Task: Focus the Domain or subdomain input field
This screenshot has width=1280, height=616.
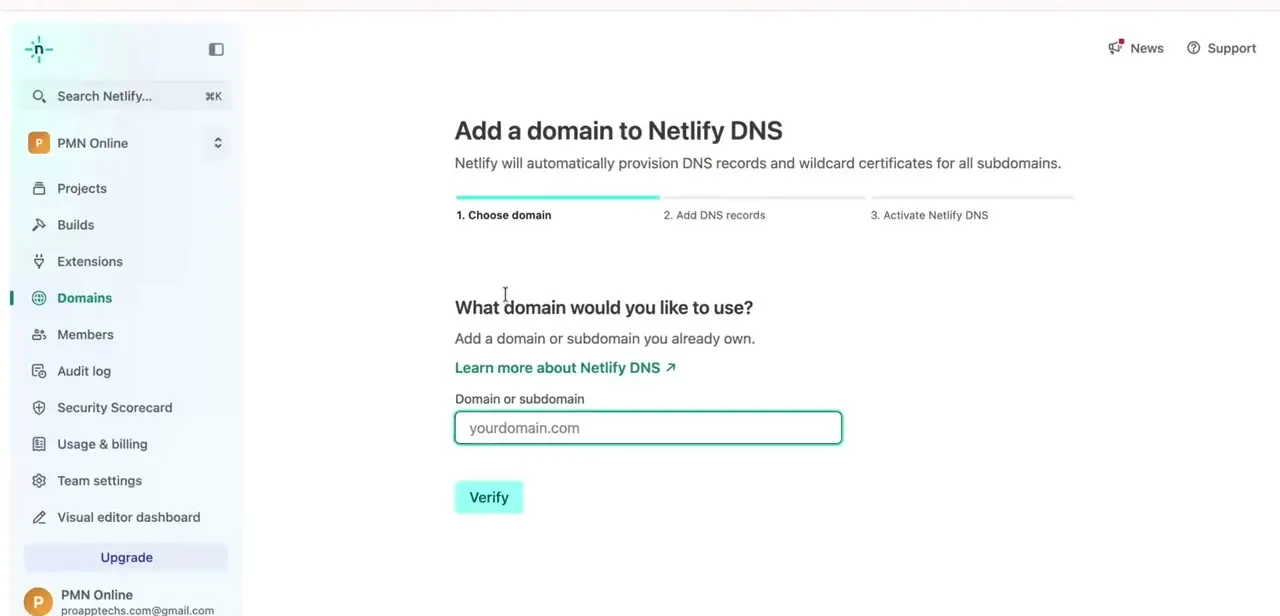Action: [648, 428]
